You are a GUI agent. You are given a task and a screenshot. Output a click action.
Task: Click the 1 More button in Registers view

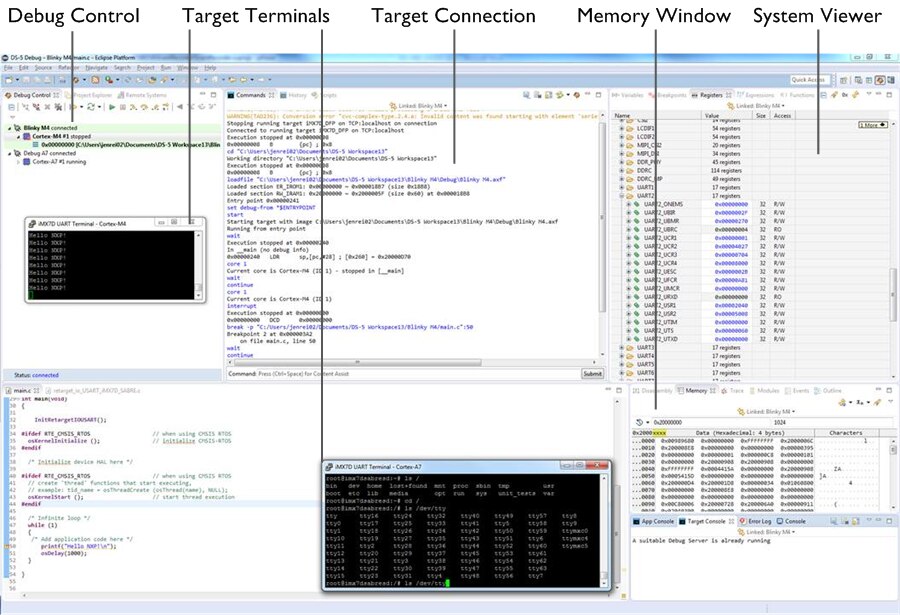pyautogui.click(x=873, y=125)
